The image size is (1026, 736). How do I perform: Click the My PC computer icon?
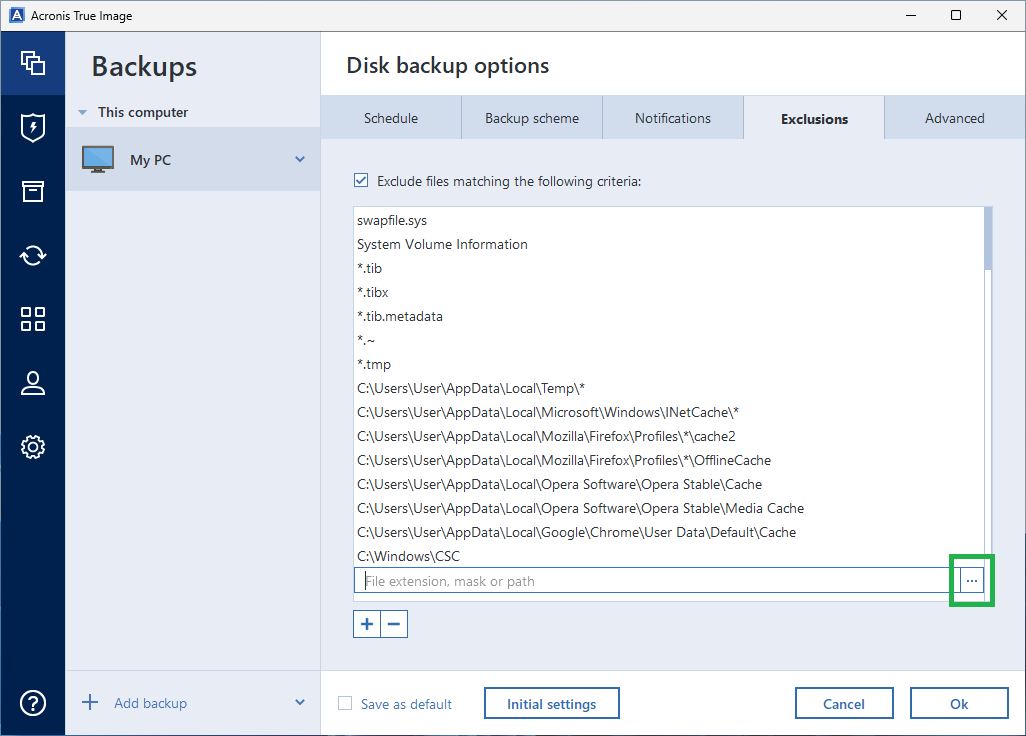tap(97, 158)
